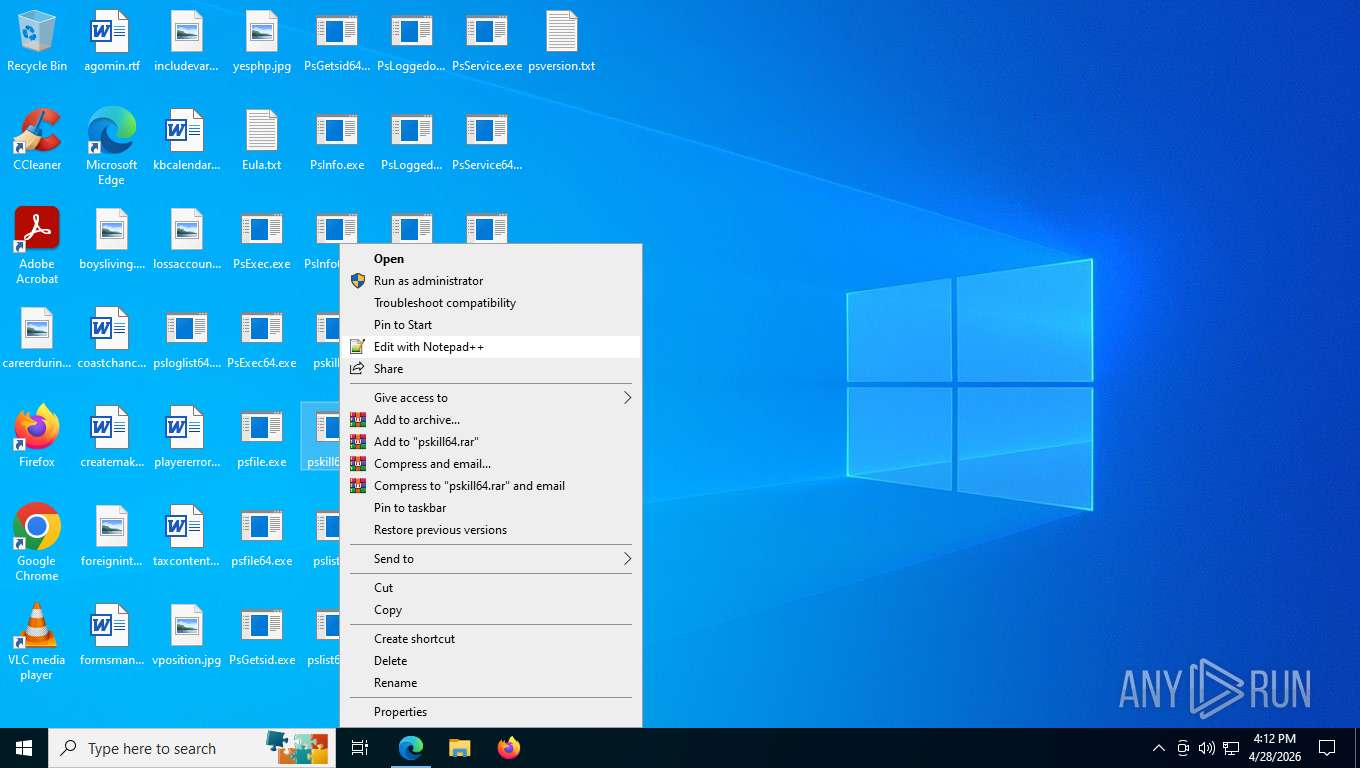
Task: Select the includevar image file
Action: 187,42
